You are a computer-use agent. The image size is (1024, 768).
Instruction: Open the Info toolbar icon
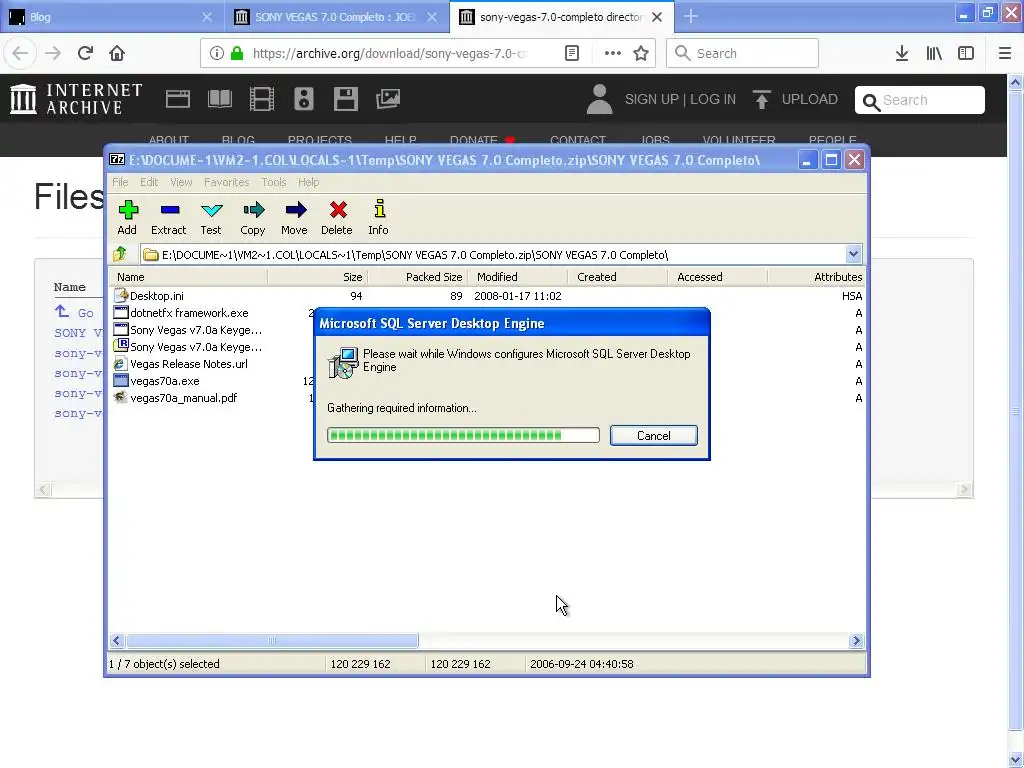(379, 217)
